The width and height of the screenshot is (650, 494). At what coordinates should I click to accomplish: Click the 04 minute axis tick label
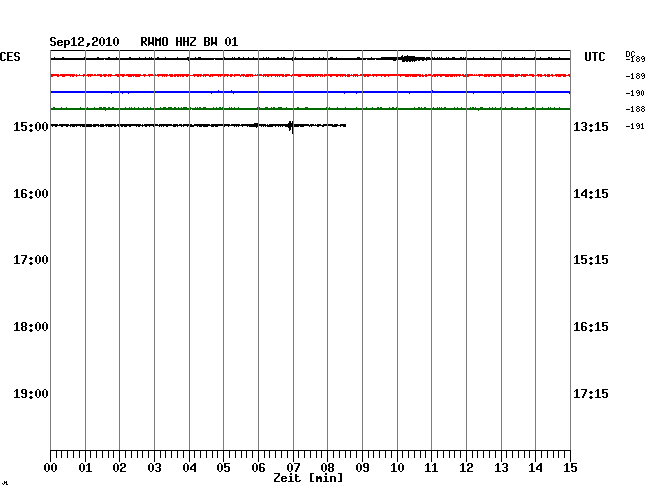[x=189, y=468]
